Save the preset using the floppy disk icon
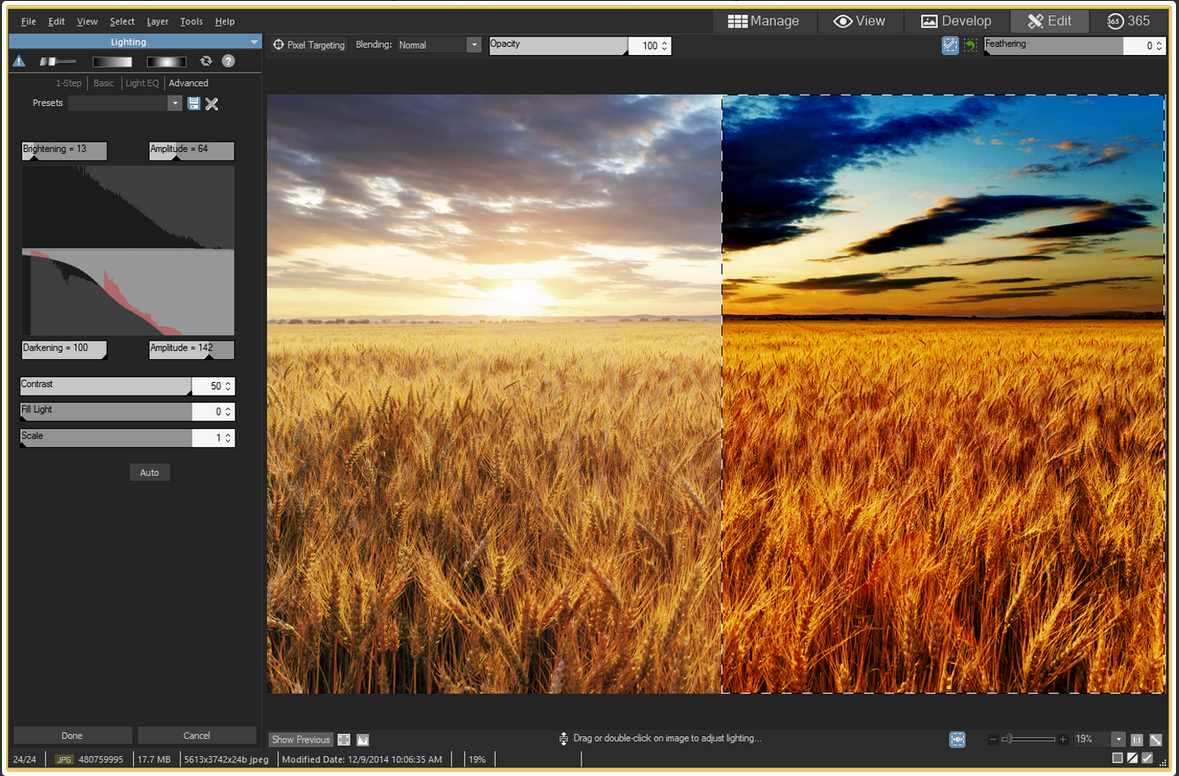Viewport: 1179px width, 776px height. [x=194, y=103]
